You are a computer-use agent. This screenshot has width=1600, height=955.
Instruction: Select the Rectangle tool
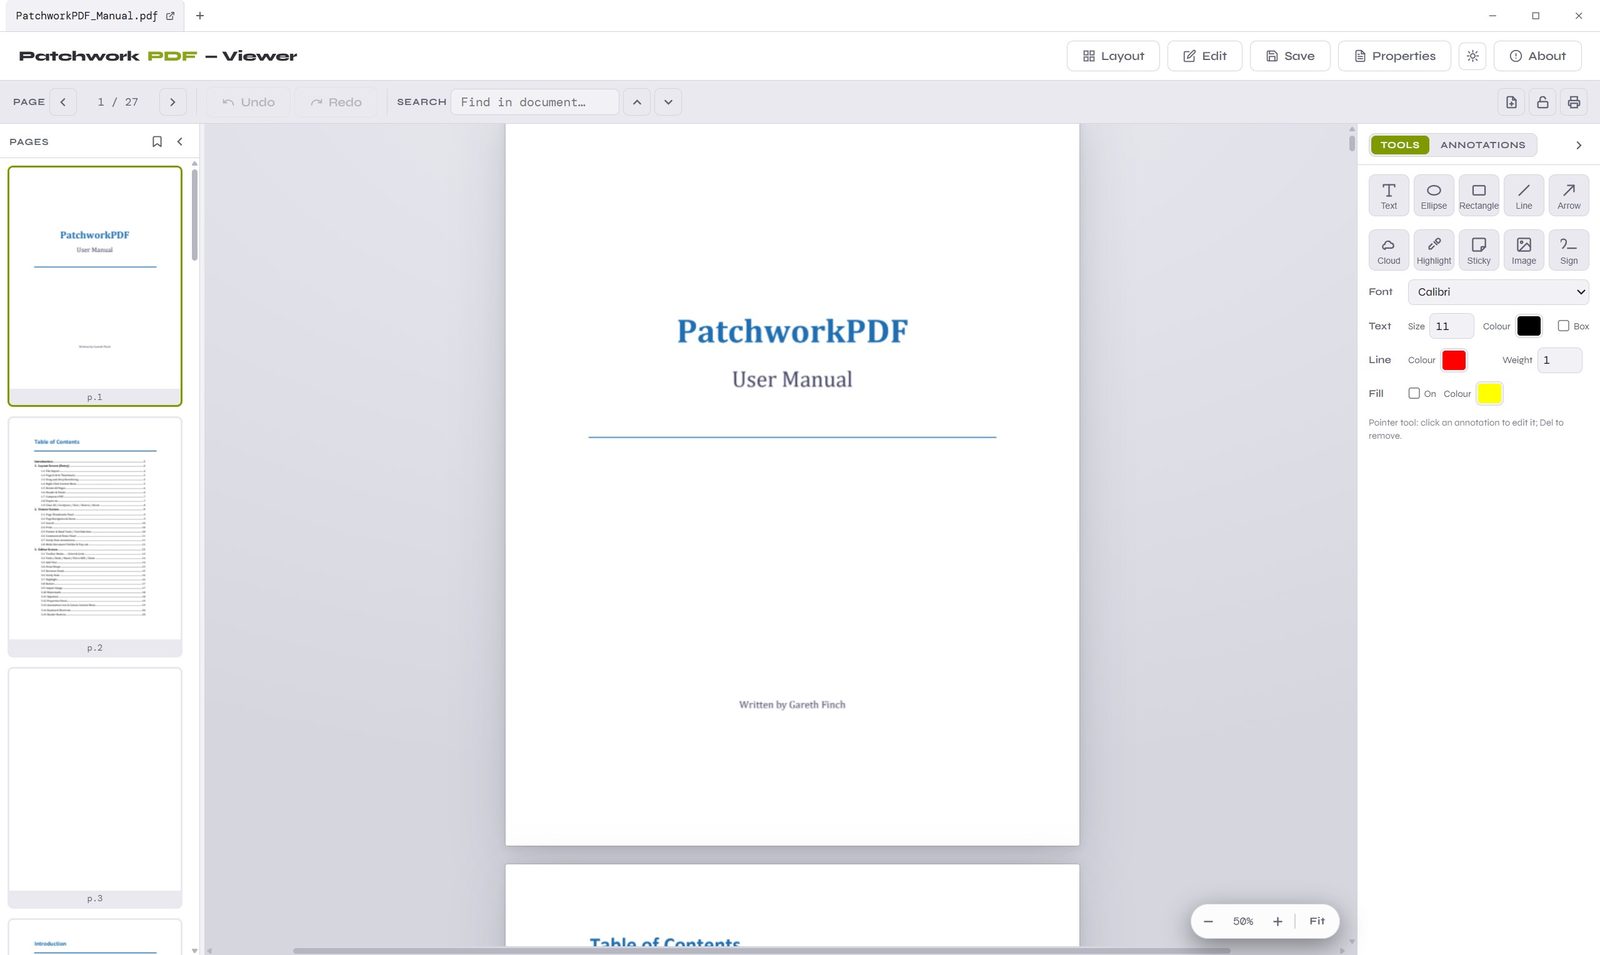tap(1479, 195)
